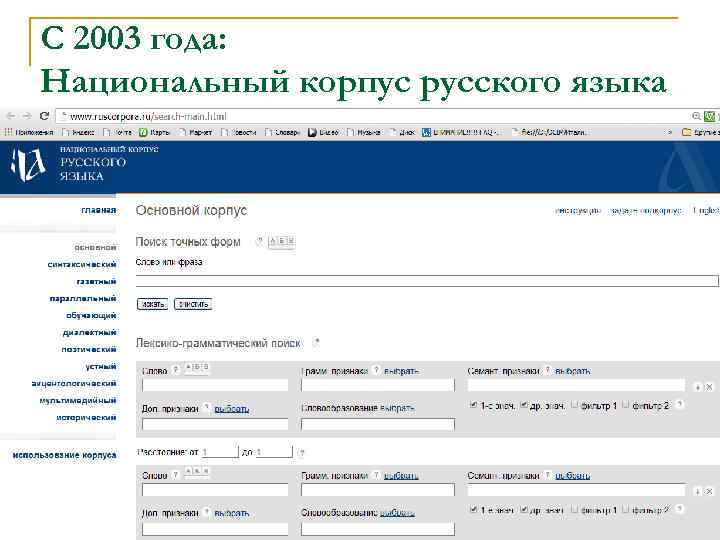Click выбрать for first Семант. признаки

click(573, 371)
